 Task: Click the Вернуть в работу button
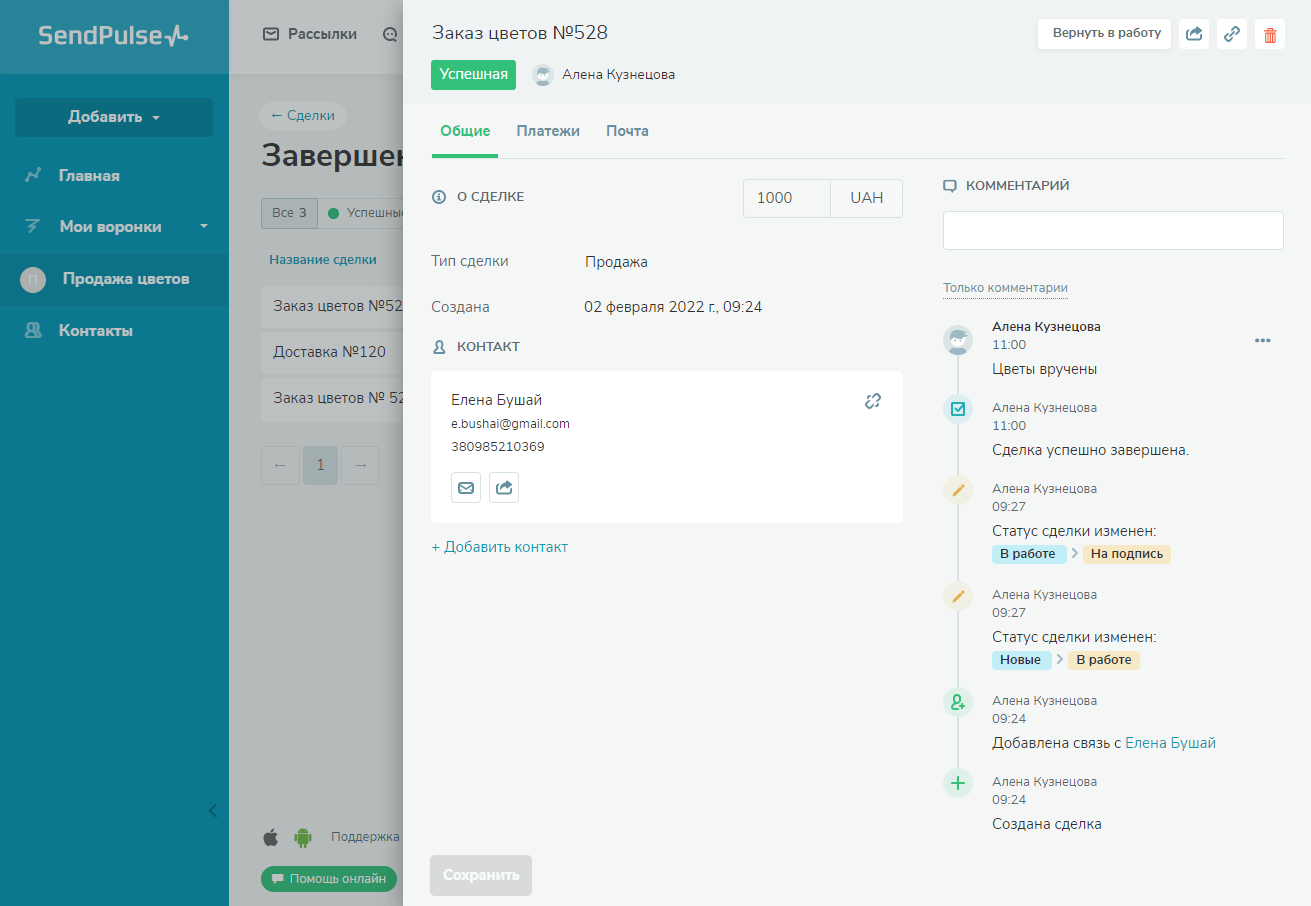1104,33
